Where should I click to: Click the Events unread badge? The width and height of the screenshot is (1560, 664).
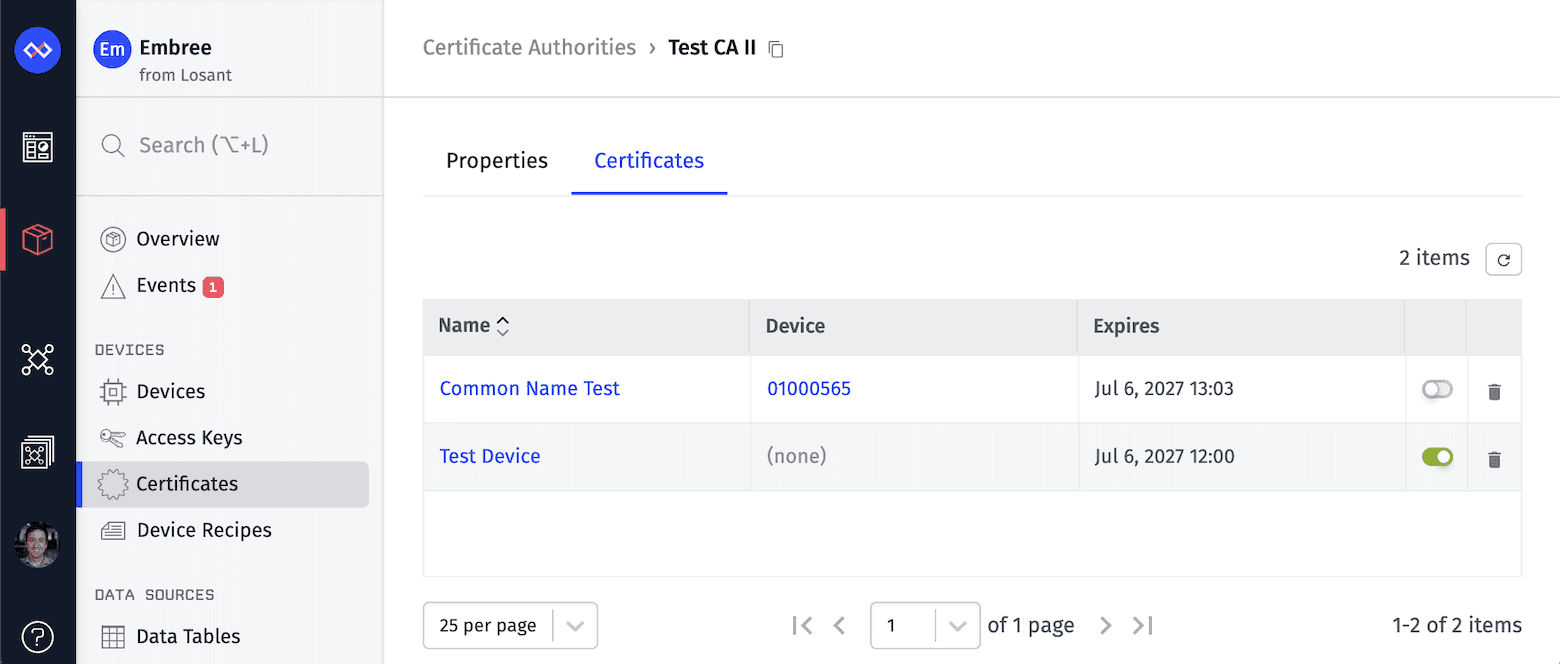(x=213, y=287)
